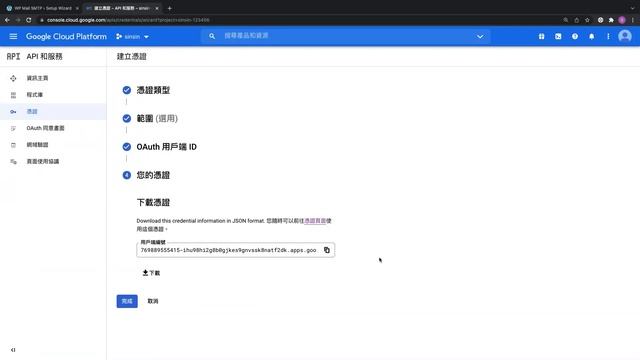The image size is (640, 360).
Task: Click the Cancel button
Action: [153, 301]
